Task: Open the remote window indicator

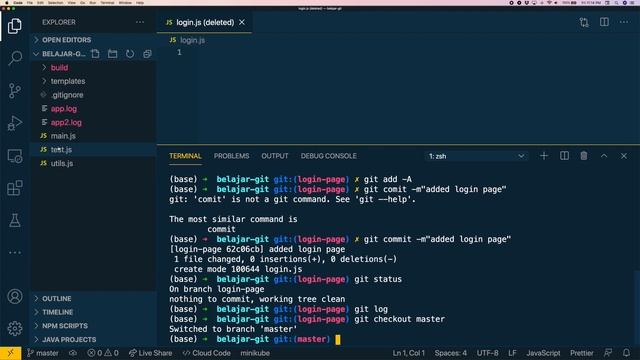Action: 11,353
